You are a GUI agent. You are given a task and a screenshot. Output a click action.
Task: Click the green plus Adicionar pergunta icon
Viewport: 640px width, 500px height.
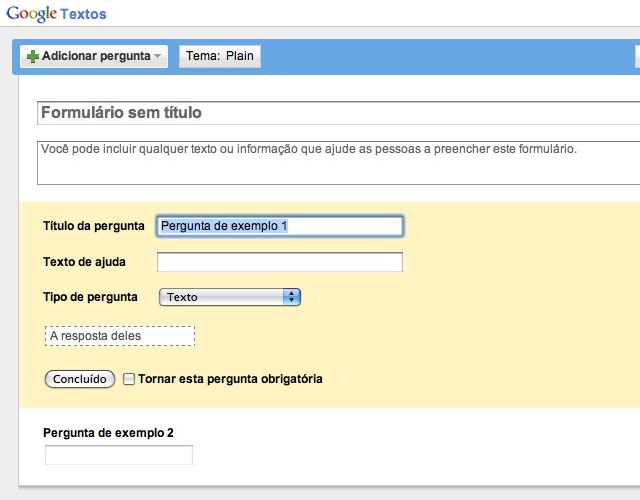click(33, 57)
